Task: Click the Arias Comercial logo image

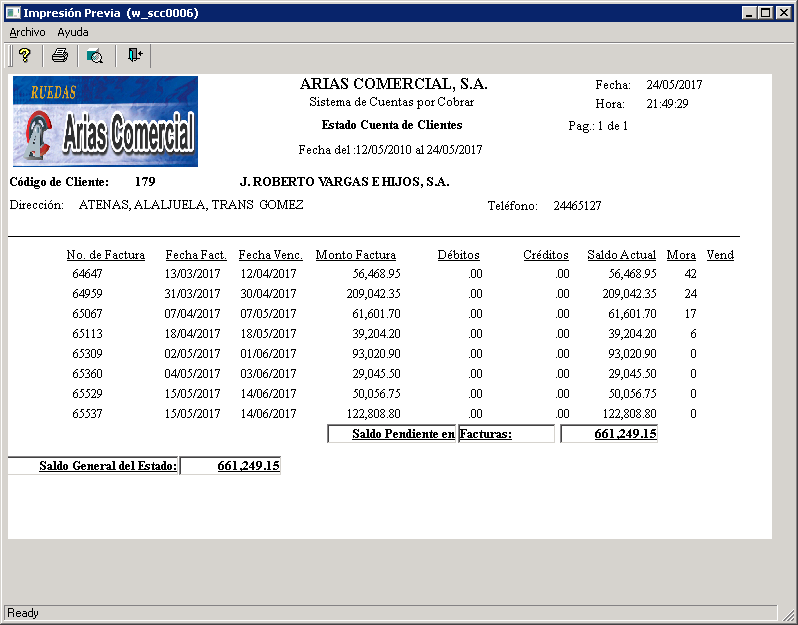Action: coord(105,121)
